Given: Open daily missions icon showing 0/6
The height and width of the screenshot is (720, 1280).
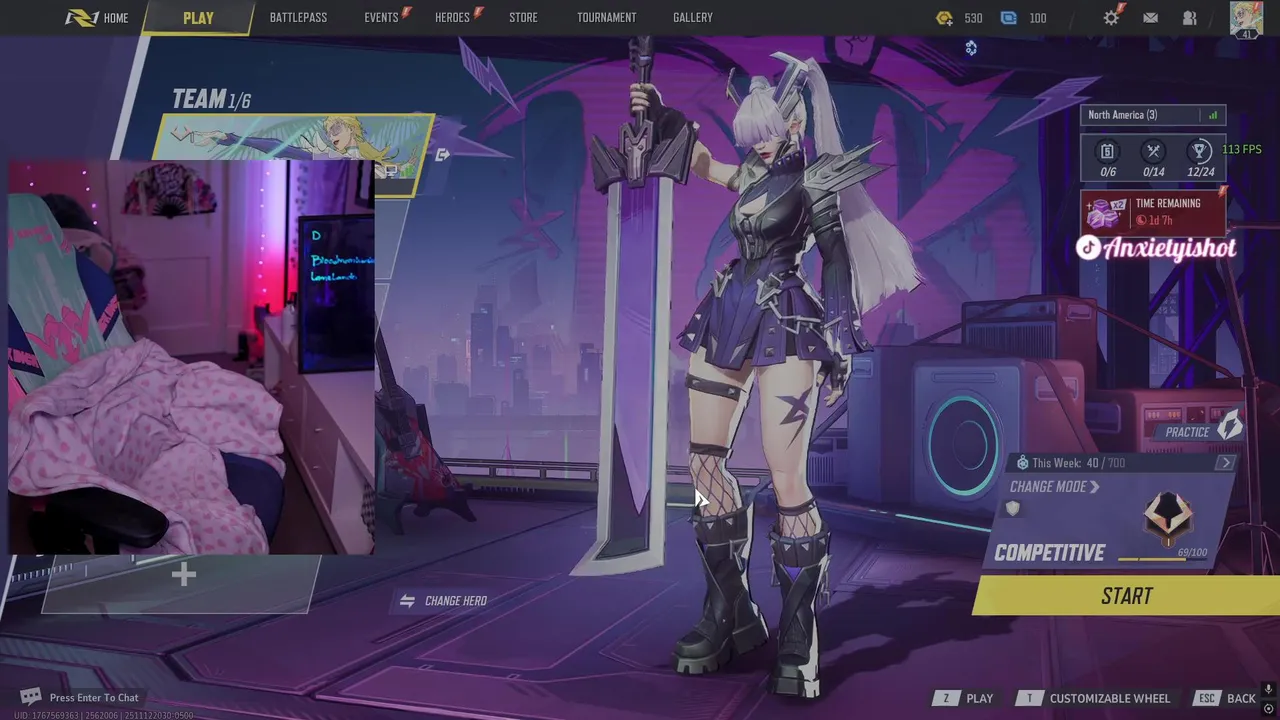Looking at the screenshot, I should pos(1107,151).
